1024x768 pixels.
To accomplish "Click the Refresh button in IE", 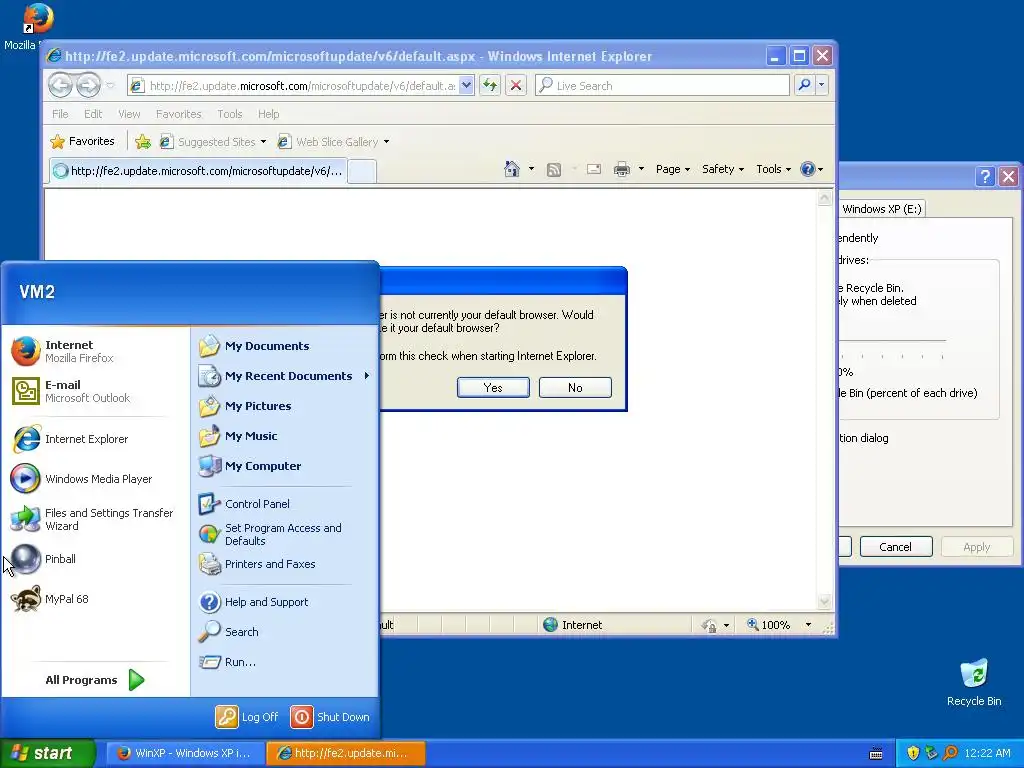I will pos(490,86).
